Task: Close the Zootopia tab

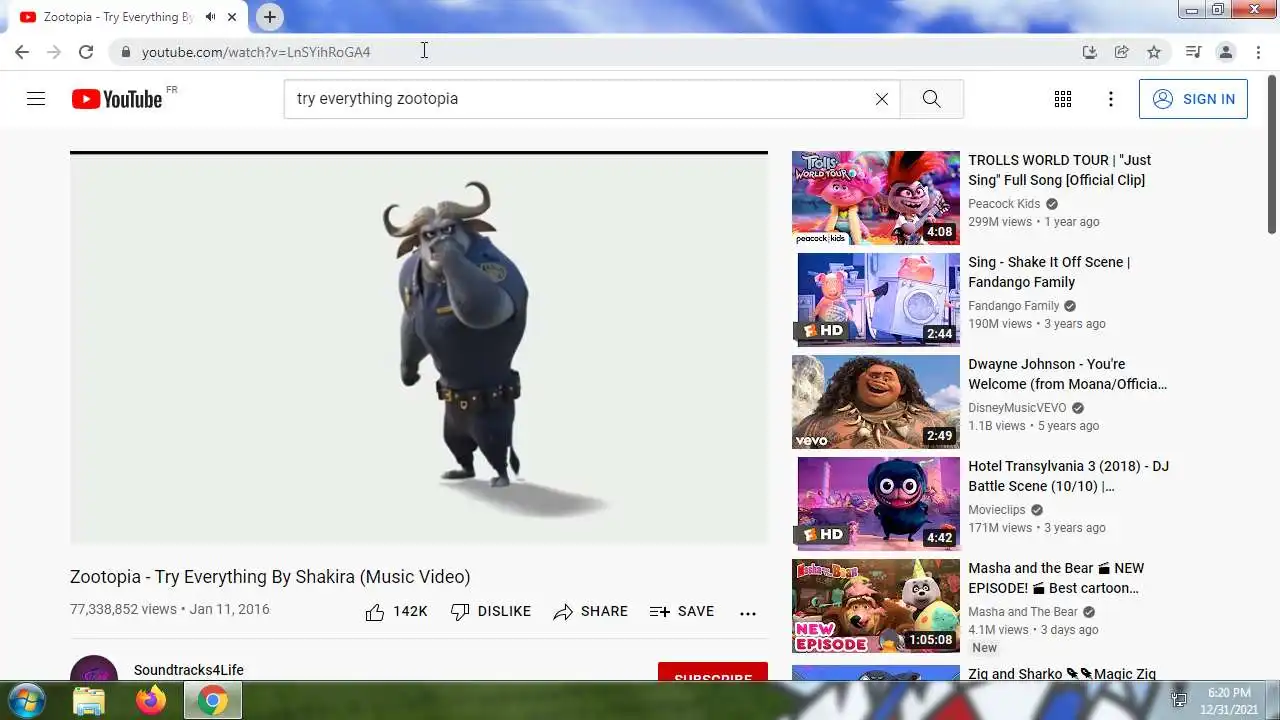Action: click(x=232, y=17)
